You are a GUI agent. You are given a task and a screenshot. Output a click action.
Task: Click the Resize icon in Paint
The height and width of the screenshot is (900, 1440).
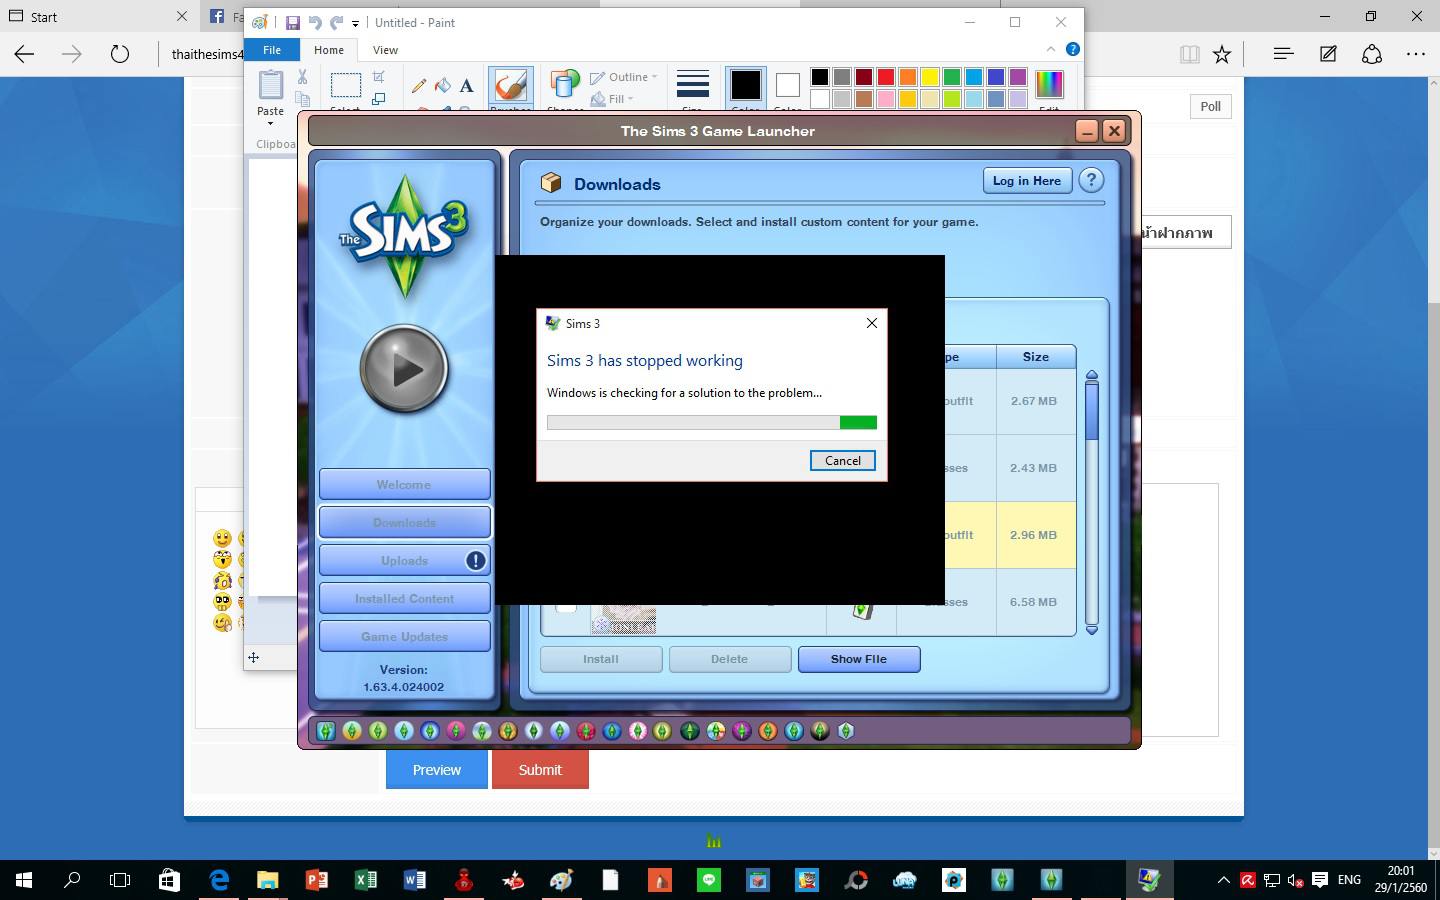click(x=379, y=99)
